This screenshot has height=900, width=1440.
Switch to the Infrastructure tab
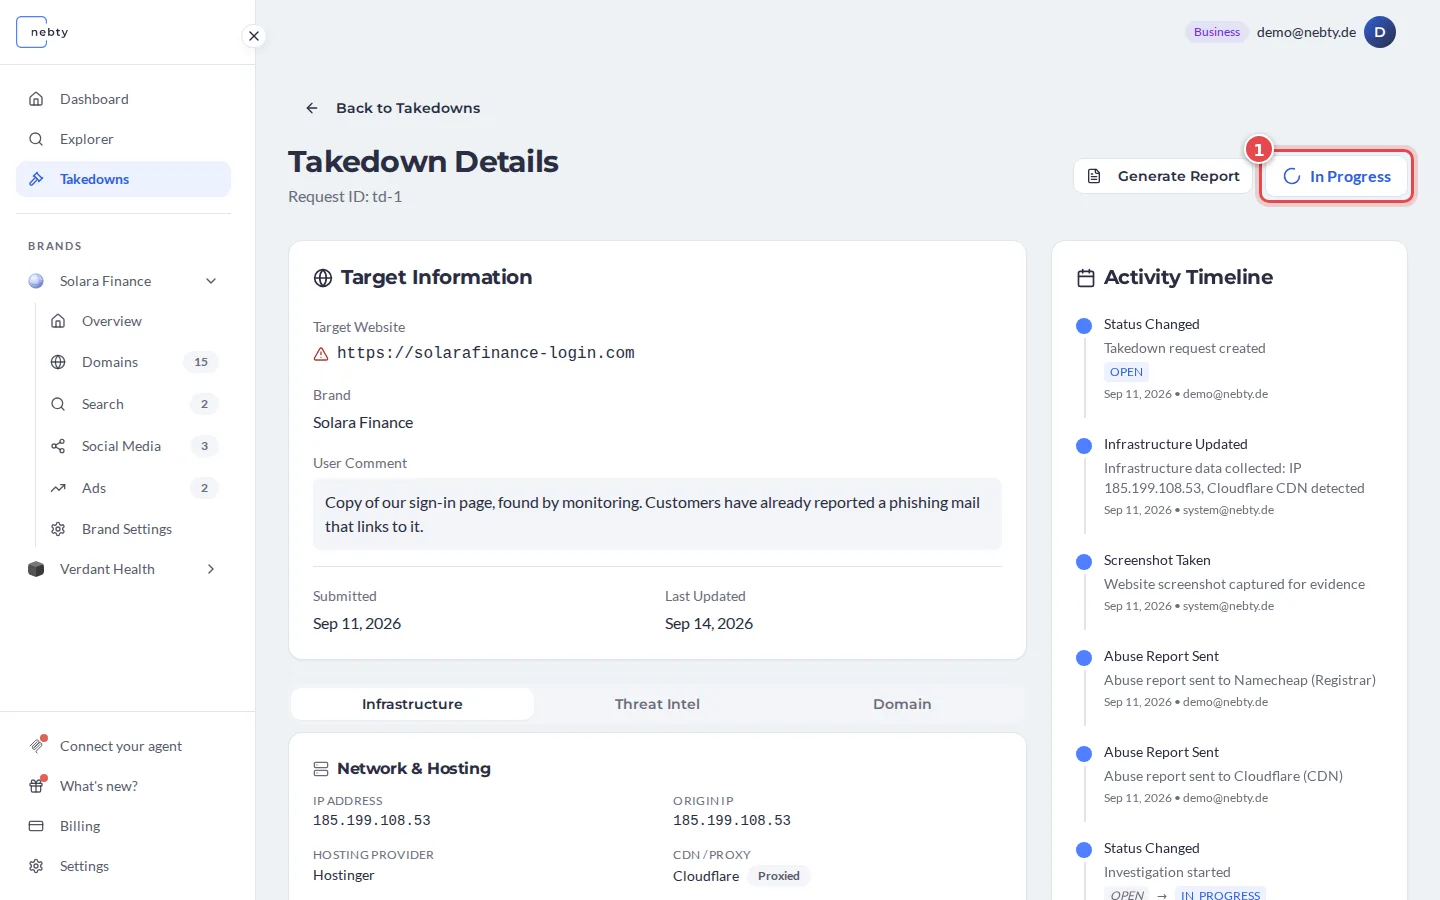point(412,704)
